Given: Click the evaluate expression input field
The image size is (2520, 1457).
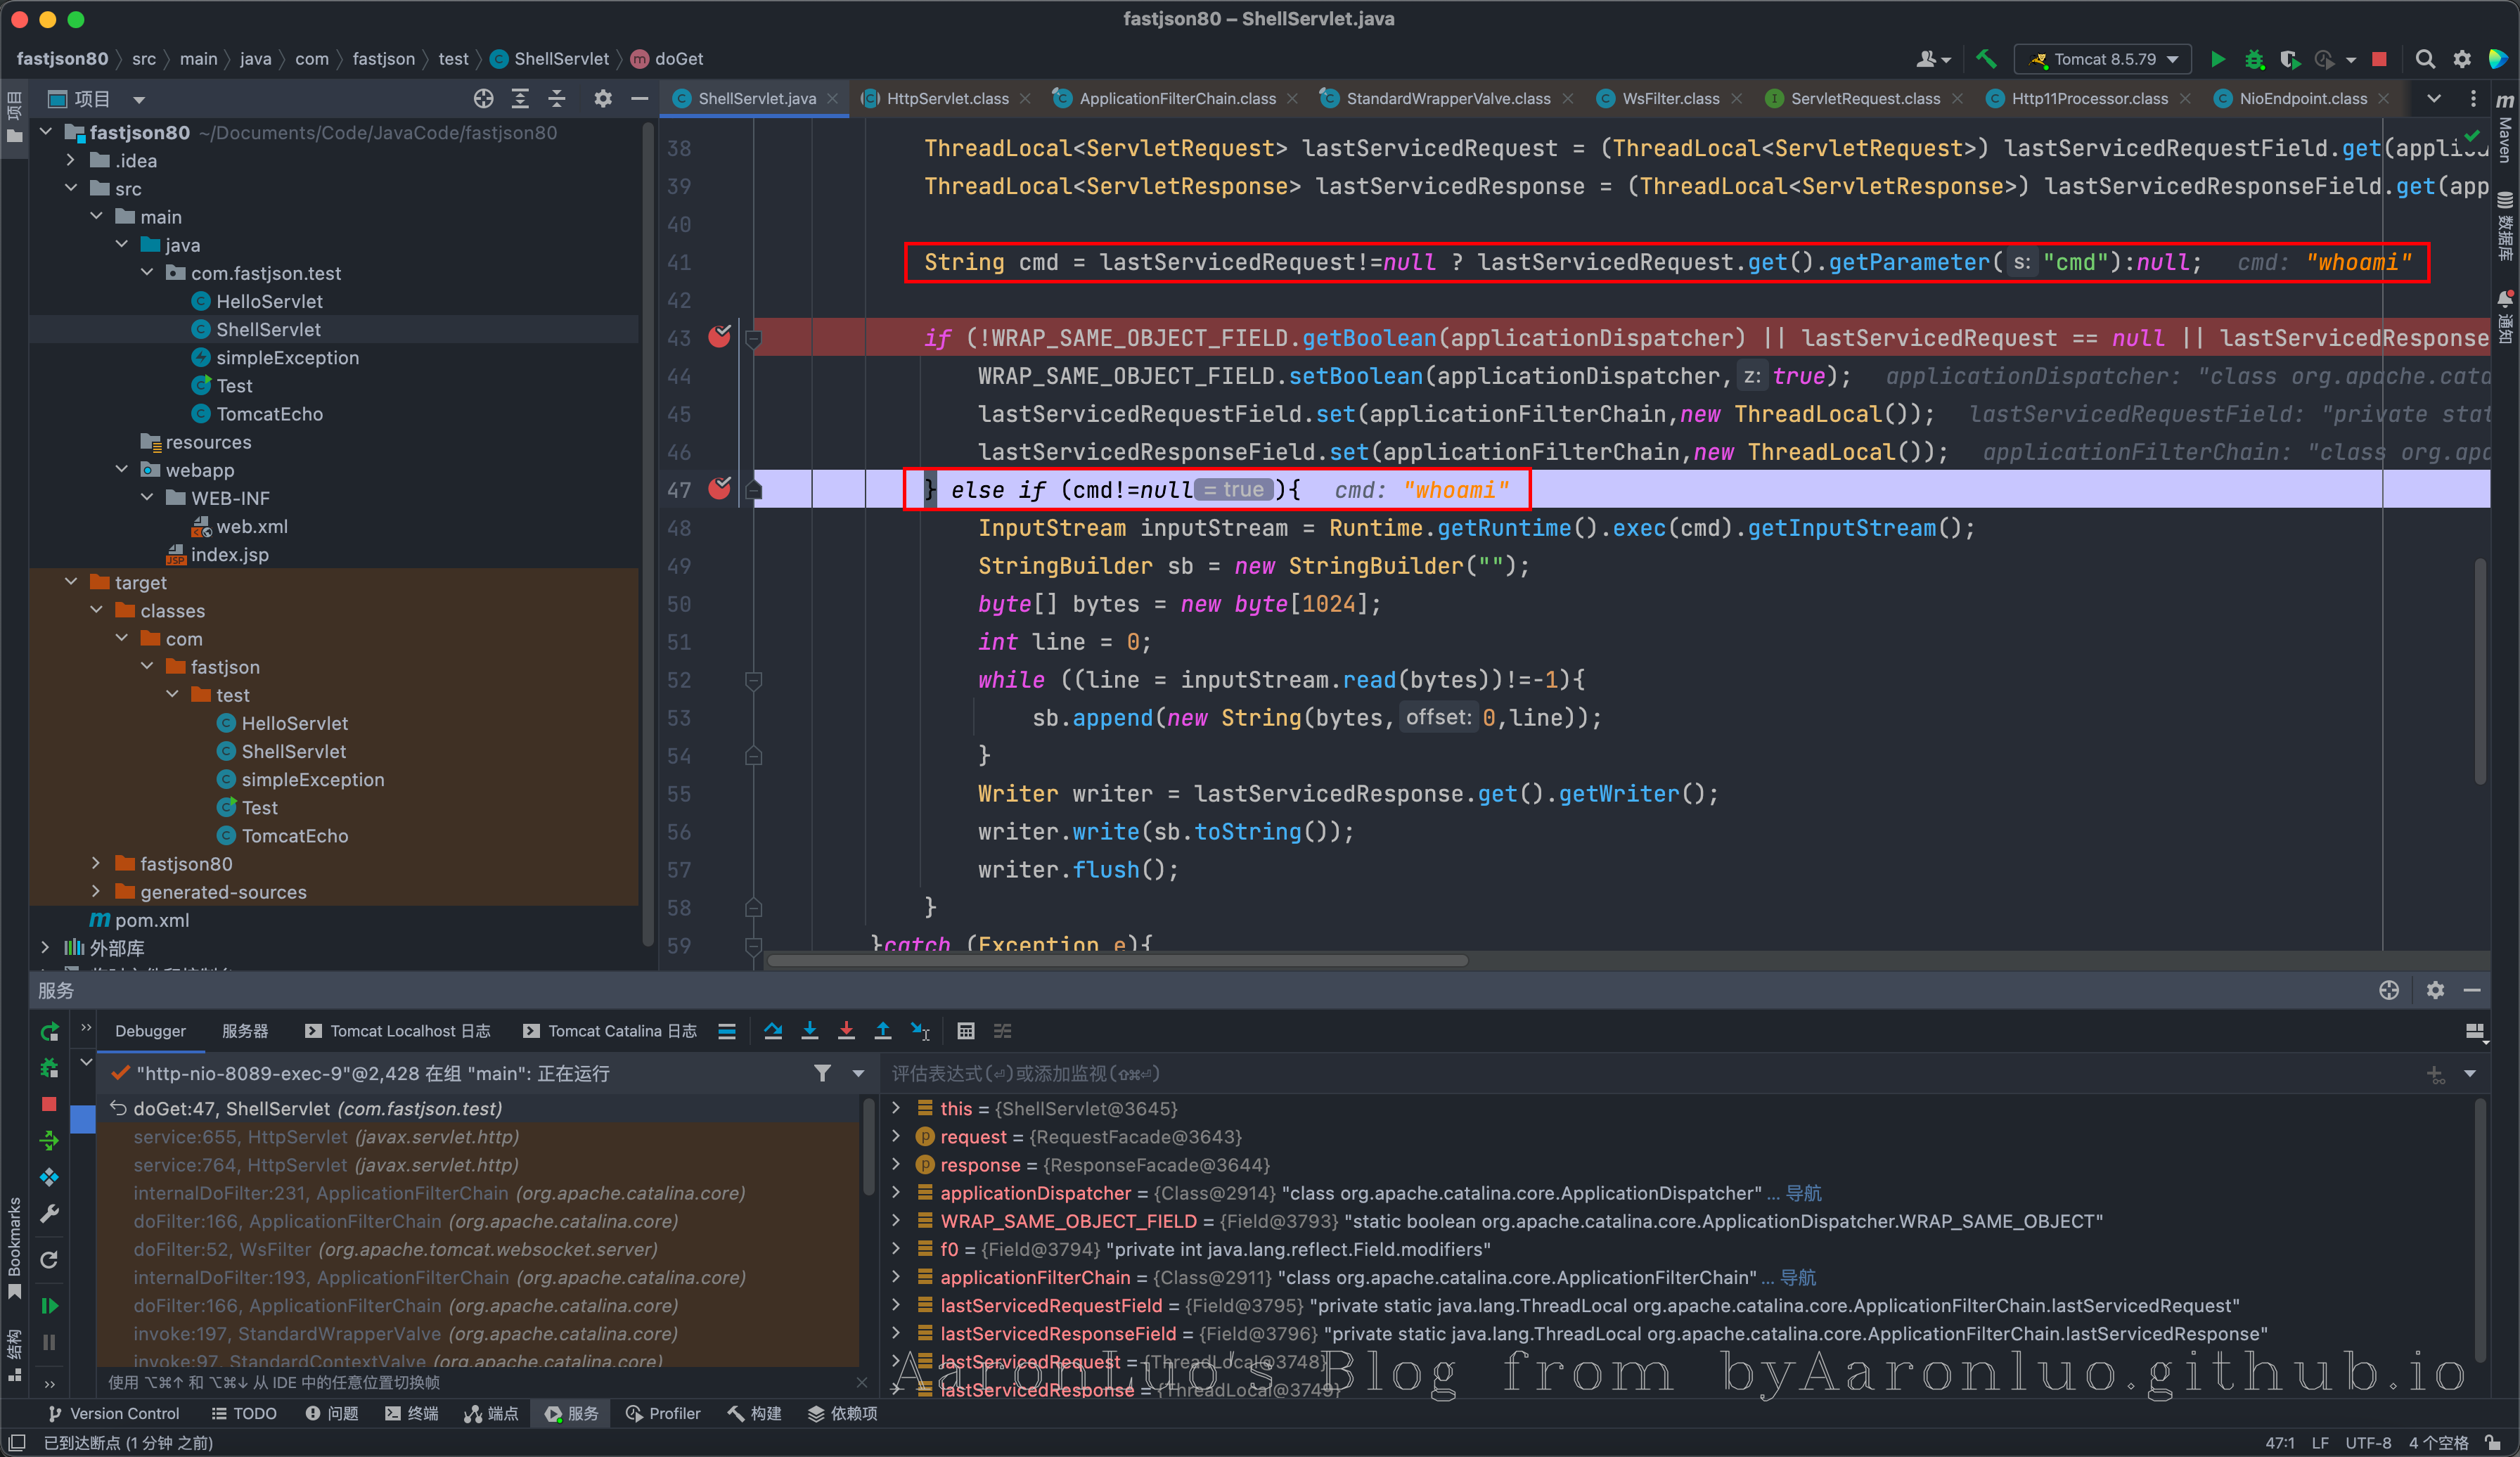Looking at the screenshot, I should click(x=1650, y=1073).
